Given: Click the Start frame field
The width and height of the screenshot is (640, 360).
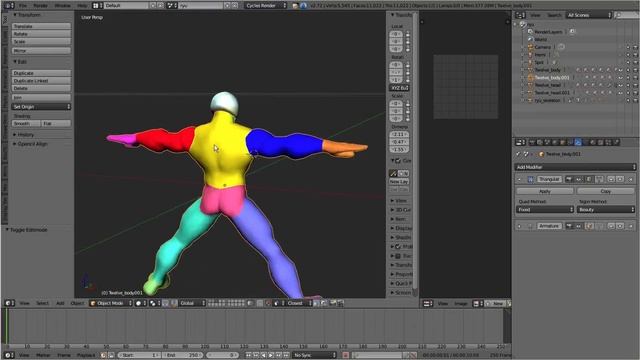Looking at the screenshot, I should [x=139, y=355].
